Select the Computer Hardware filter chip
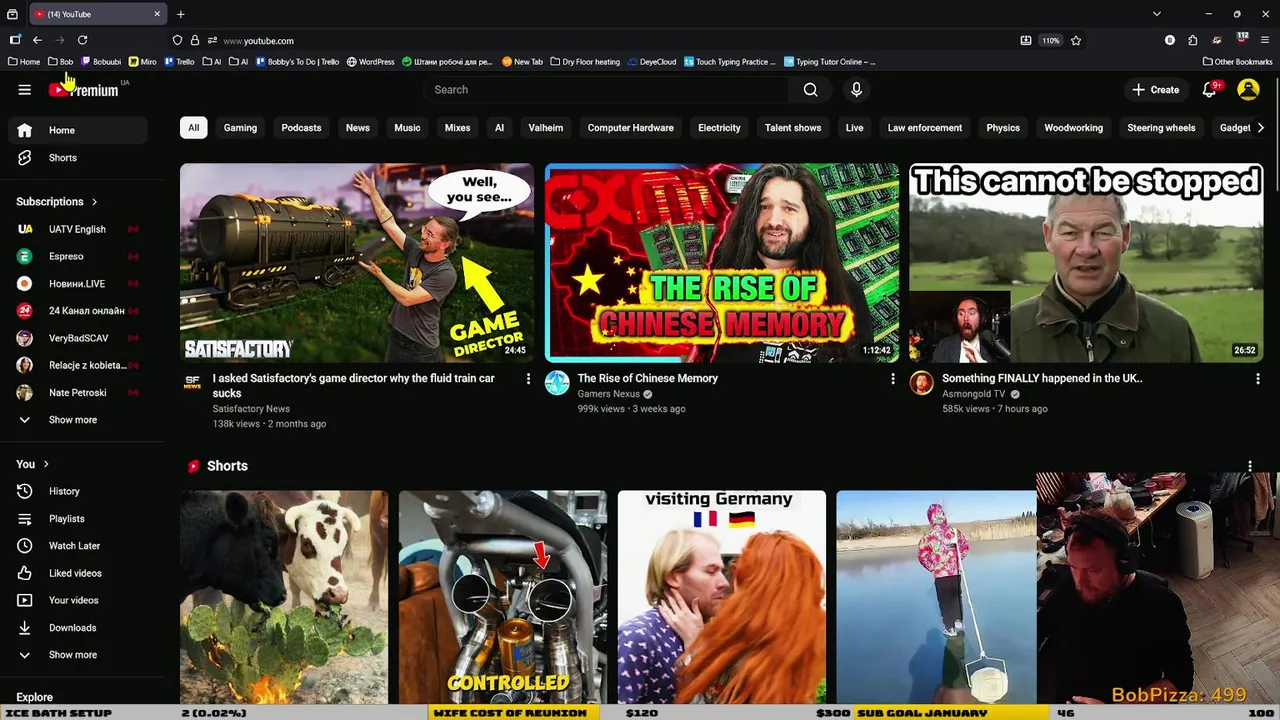This screenshot has width=1280, height=720. point(630,128)
